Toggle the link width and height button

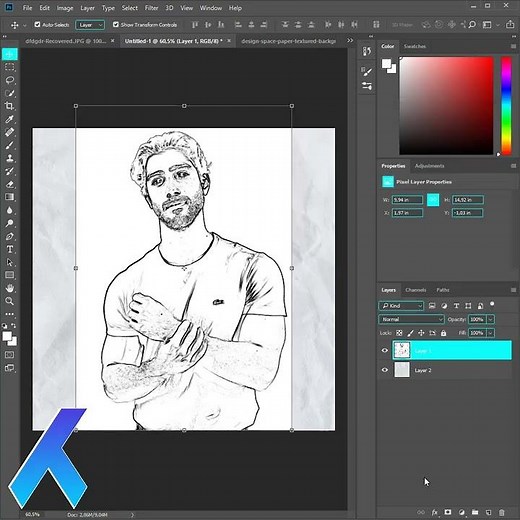pos(433,200)
